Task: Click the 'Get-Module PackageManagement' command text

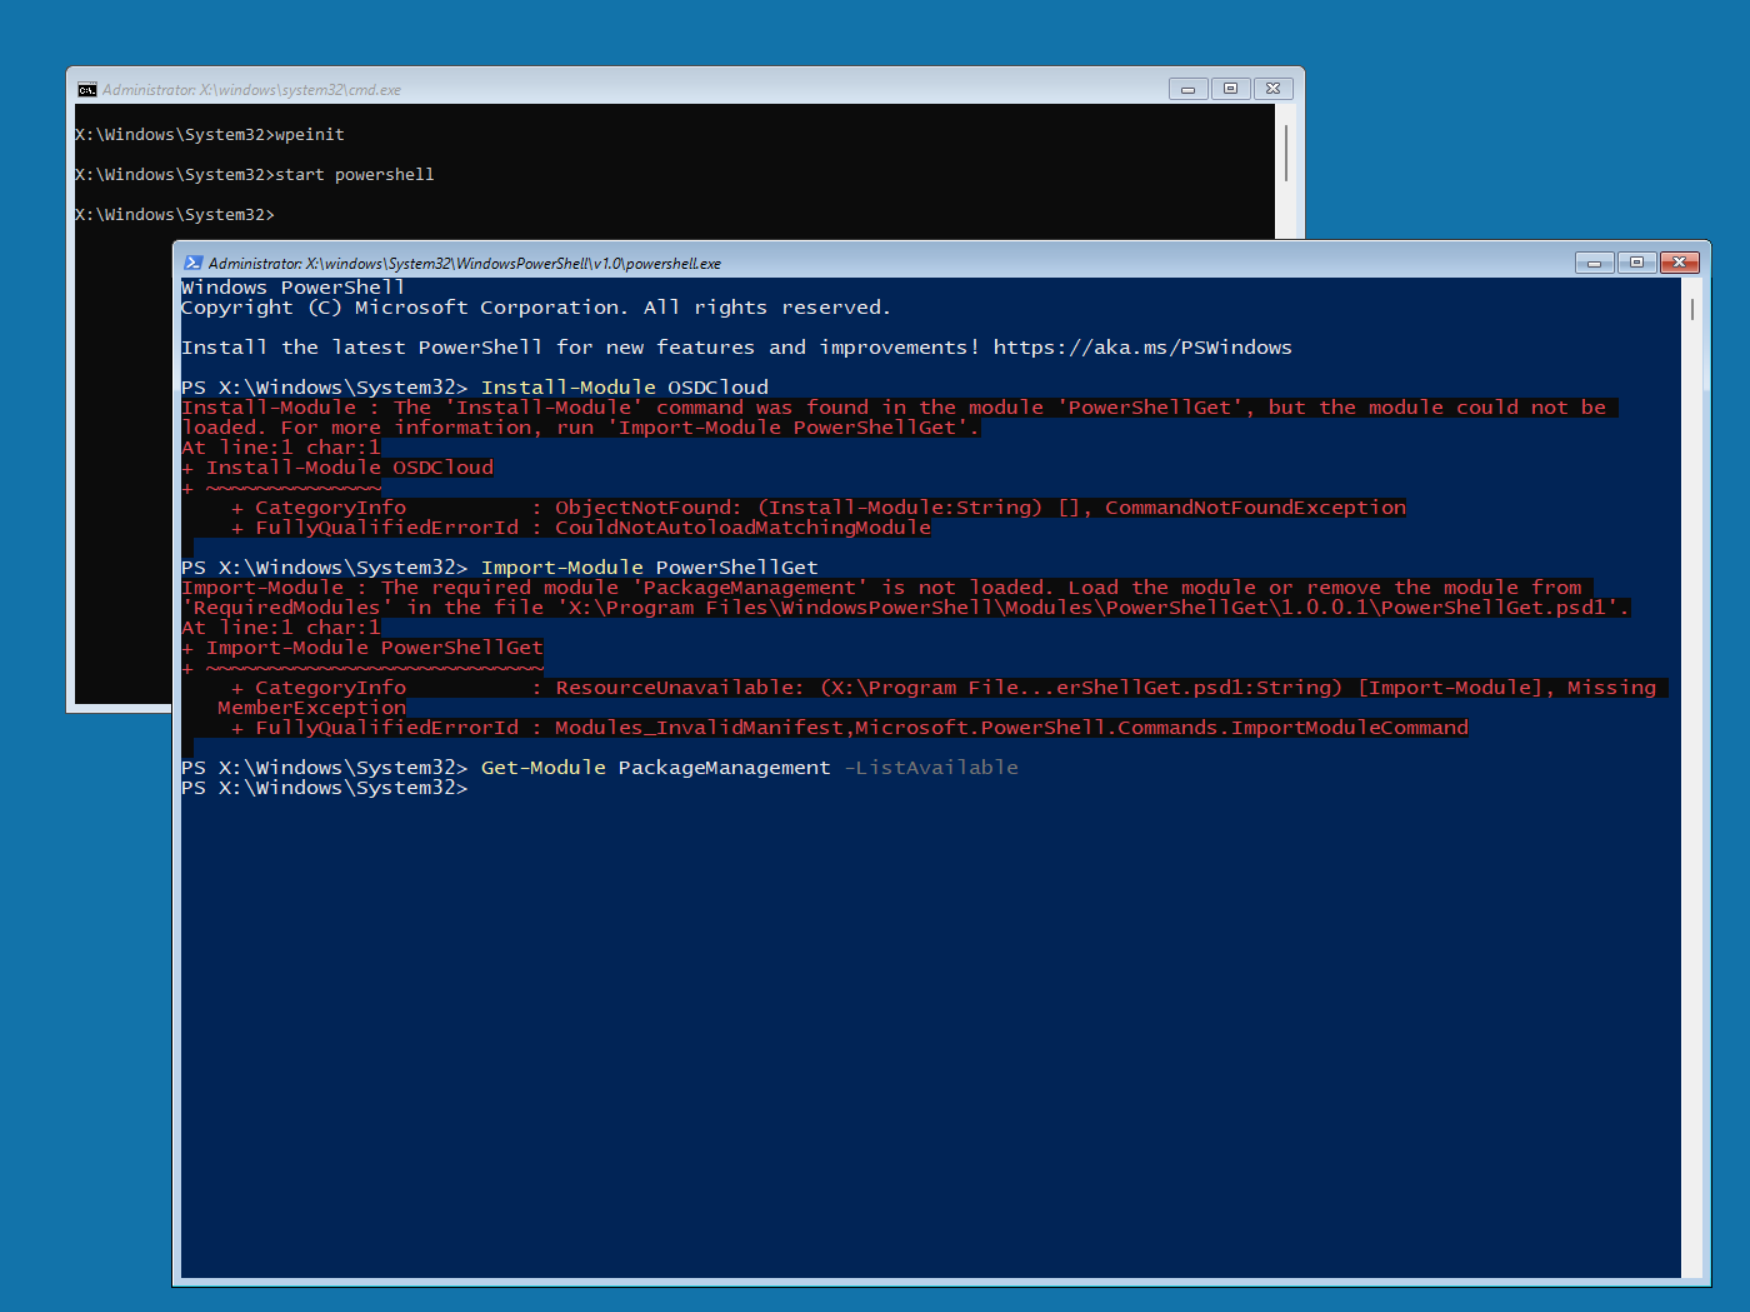Action: (x=655, y=768)
